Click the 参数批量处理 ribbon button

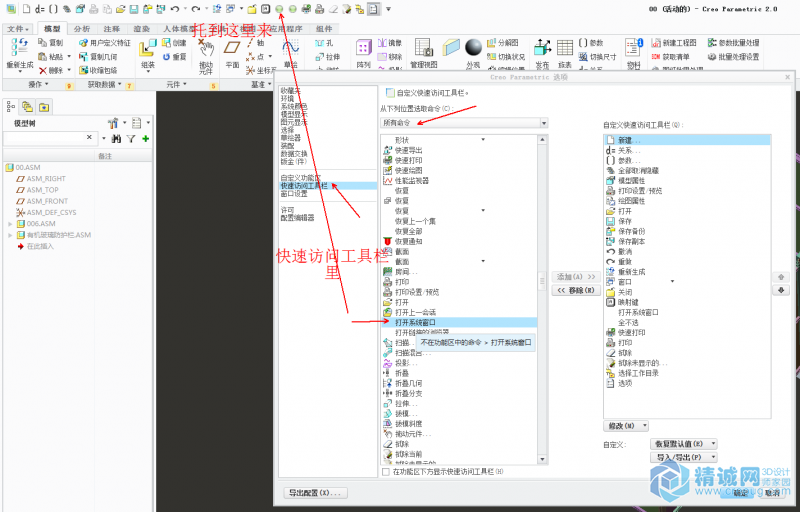(x=733, y=43)
